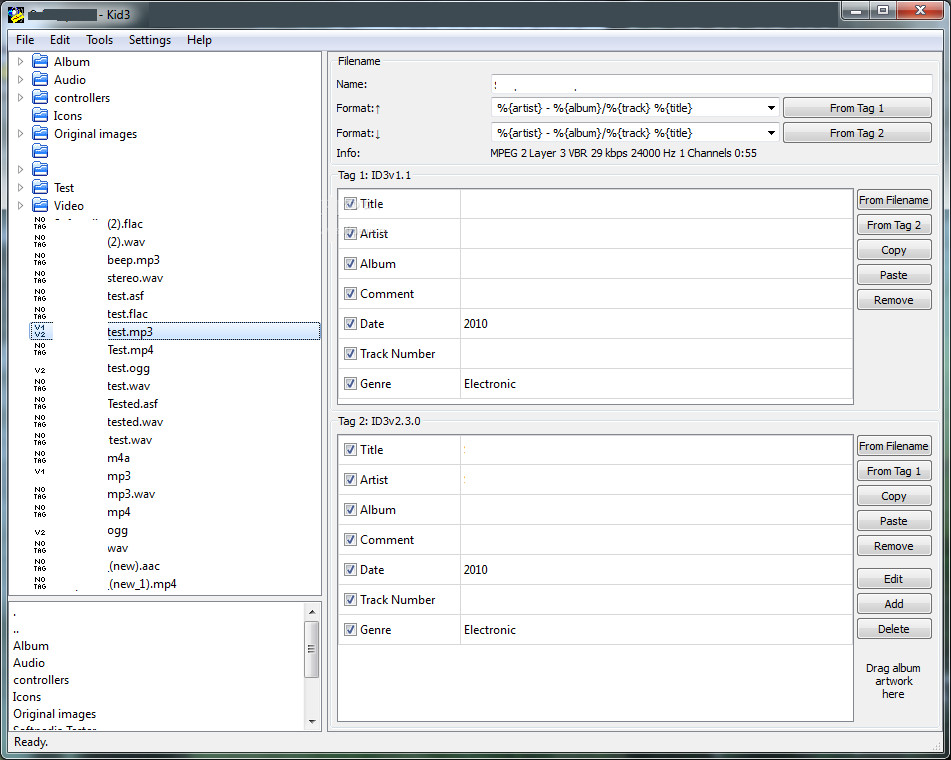The width and height of the screenshot is (951, 760).
Task: Open the Settings menu
Action: point(150,40)
